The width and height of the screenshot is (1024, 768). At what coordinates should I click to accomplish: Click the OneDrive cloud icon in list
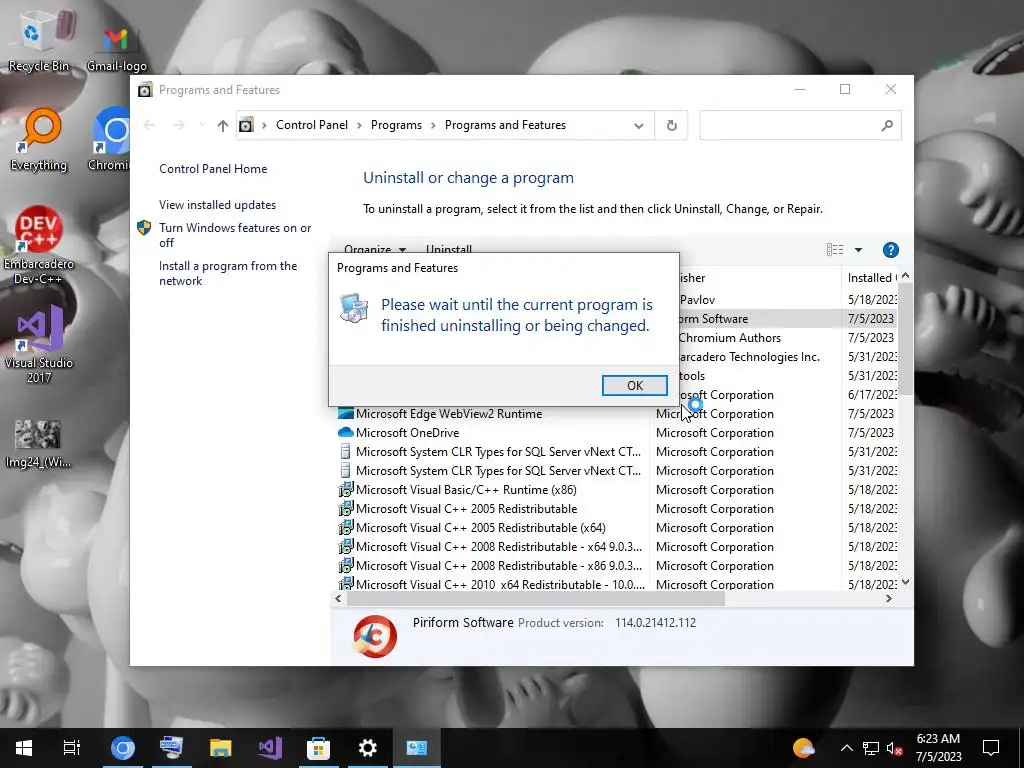tap(345, 432)
